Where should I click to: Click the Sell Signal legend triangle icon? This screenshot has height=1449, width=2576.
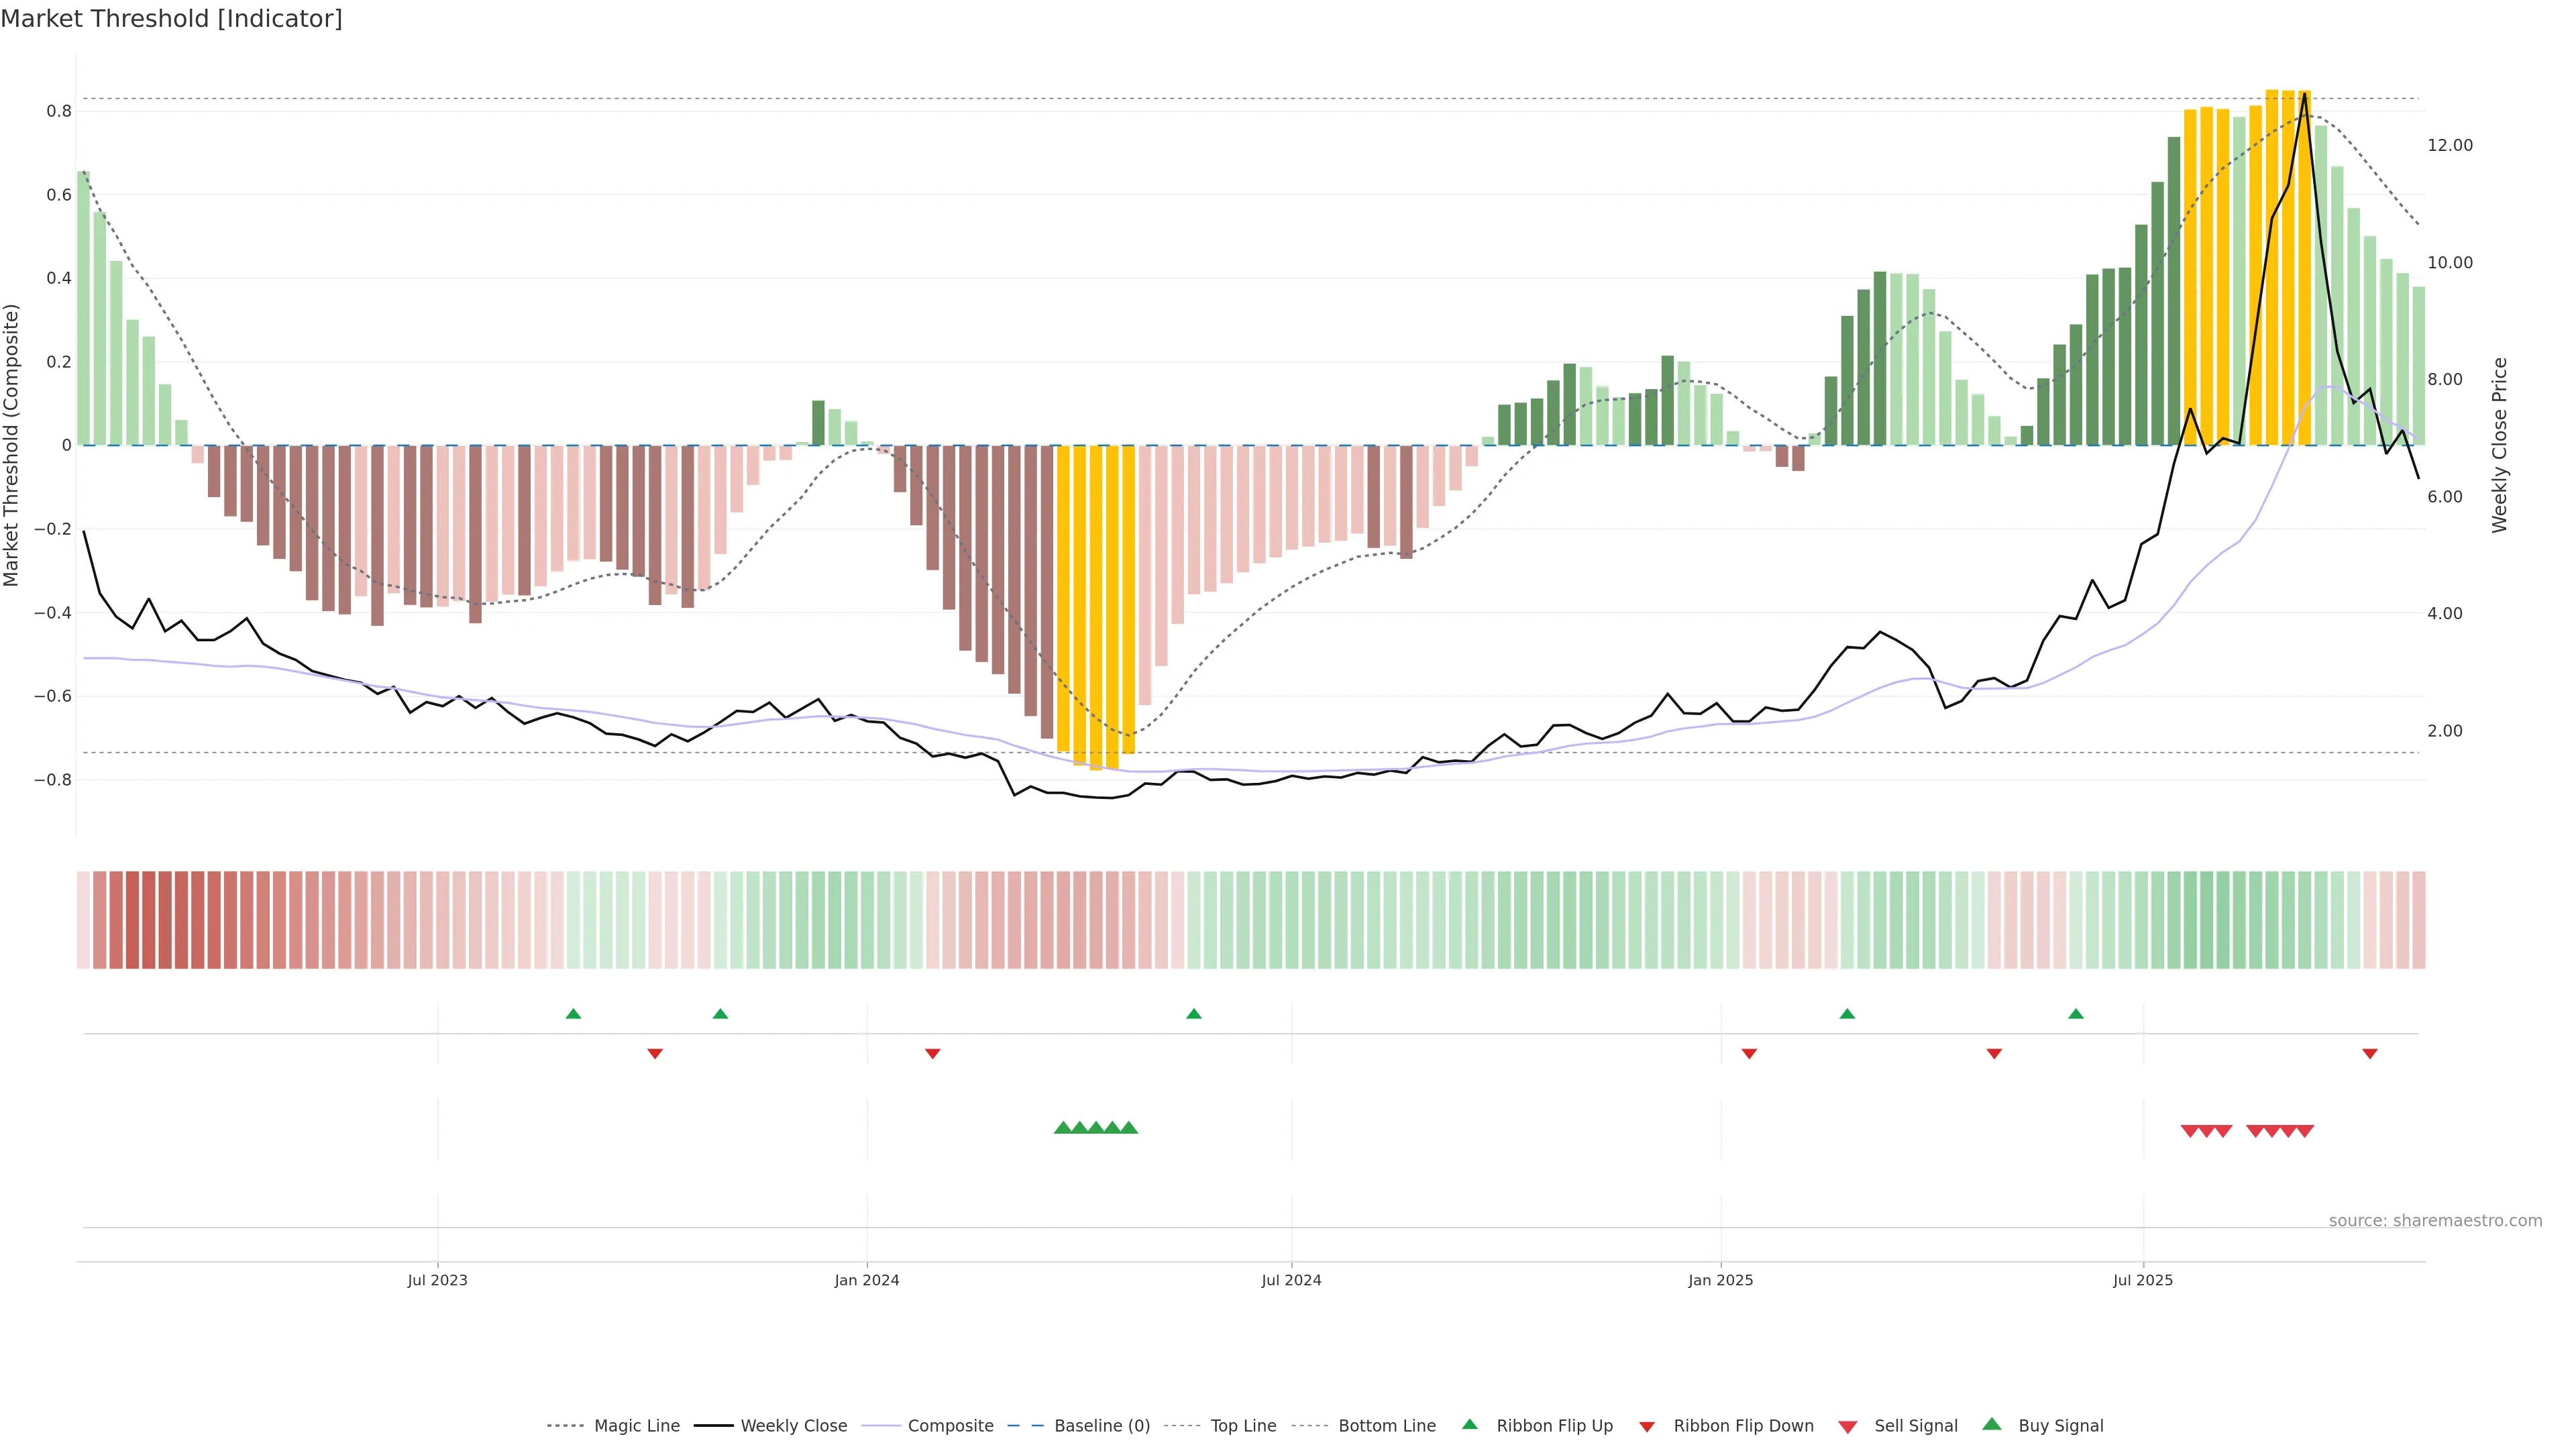pos(1847,1426)
